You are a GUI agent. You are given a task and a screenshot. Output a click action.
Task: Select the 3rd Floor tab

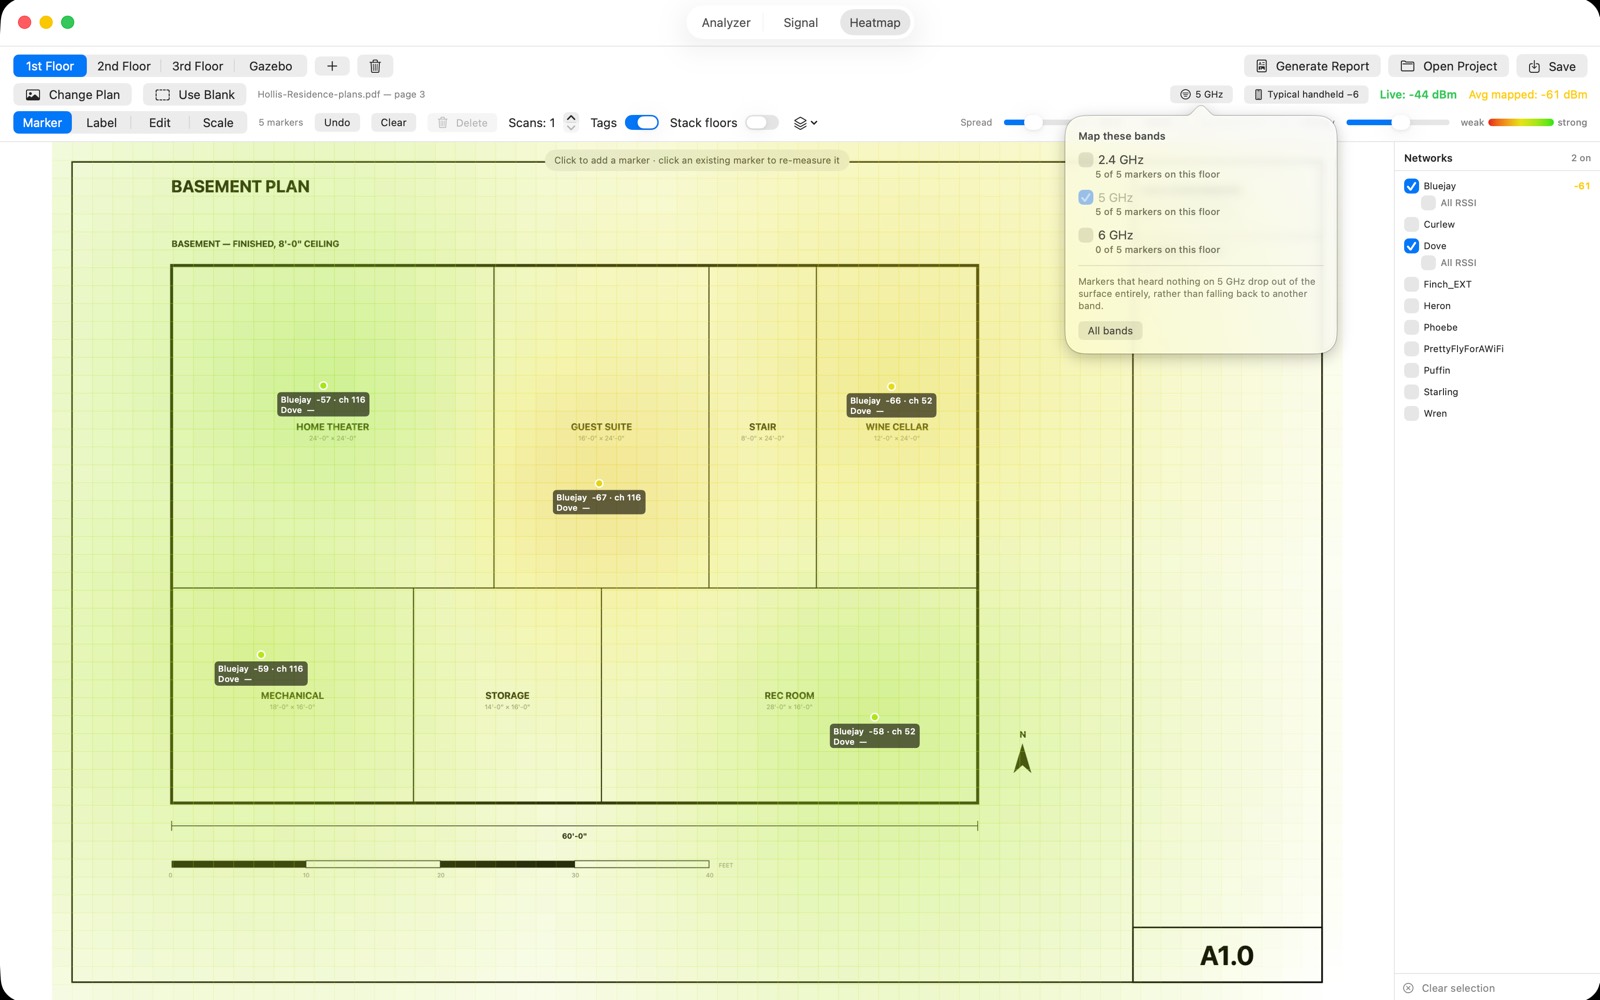pos(197,66)
